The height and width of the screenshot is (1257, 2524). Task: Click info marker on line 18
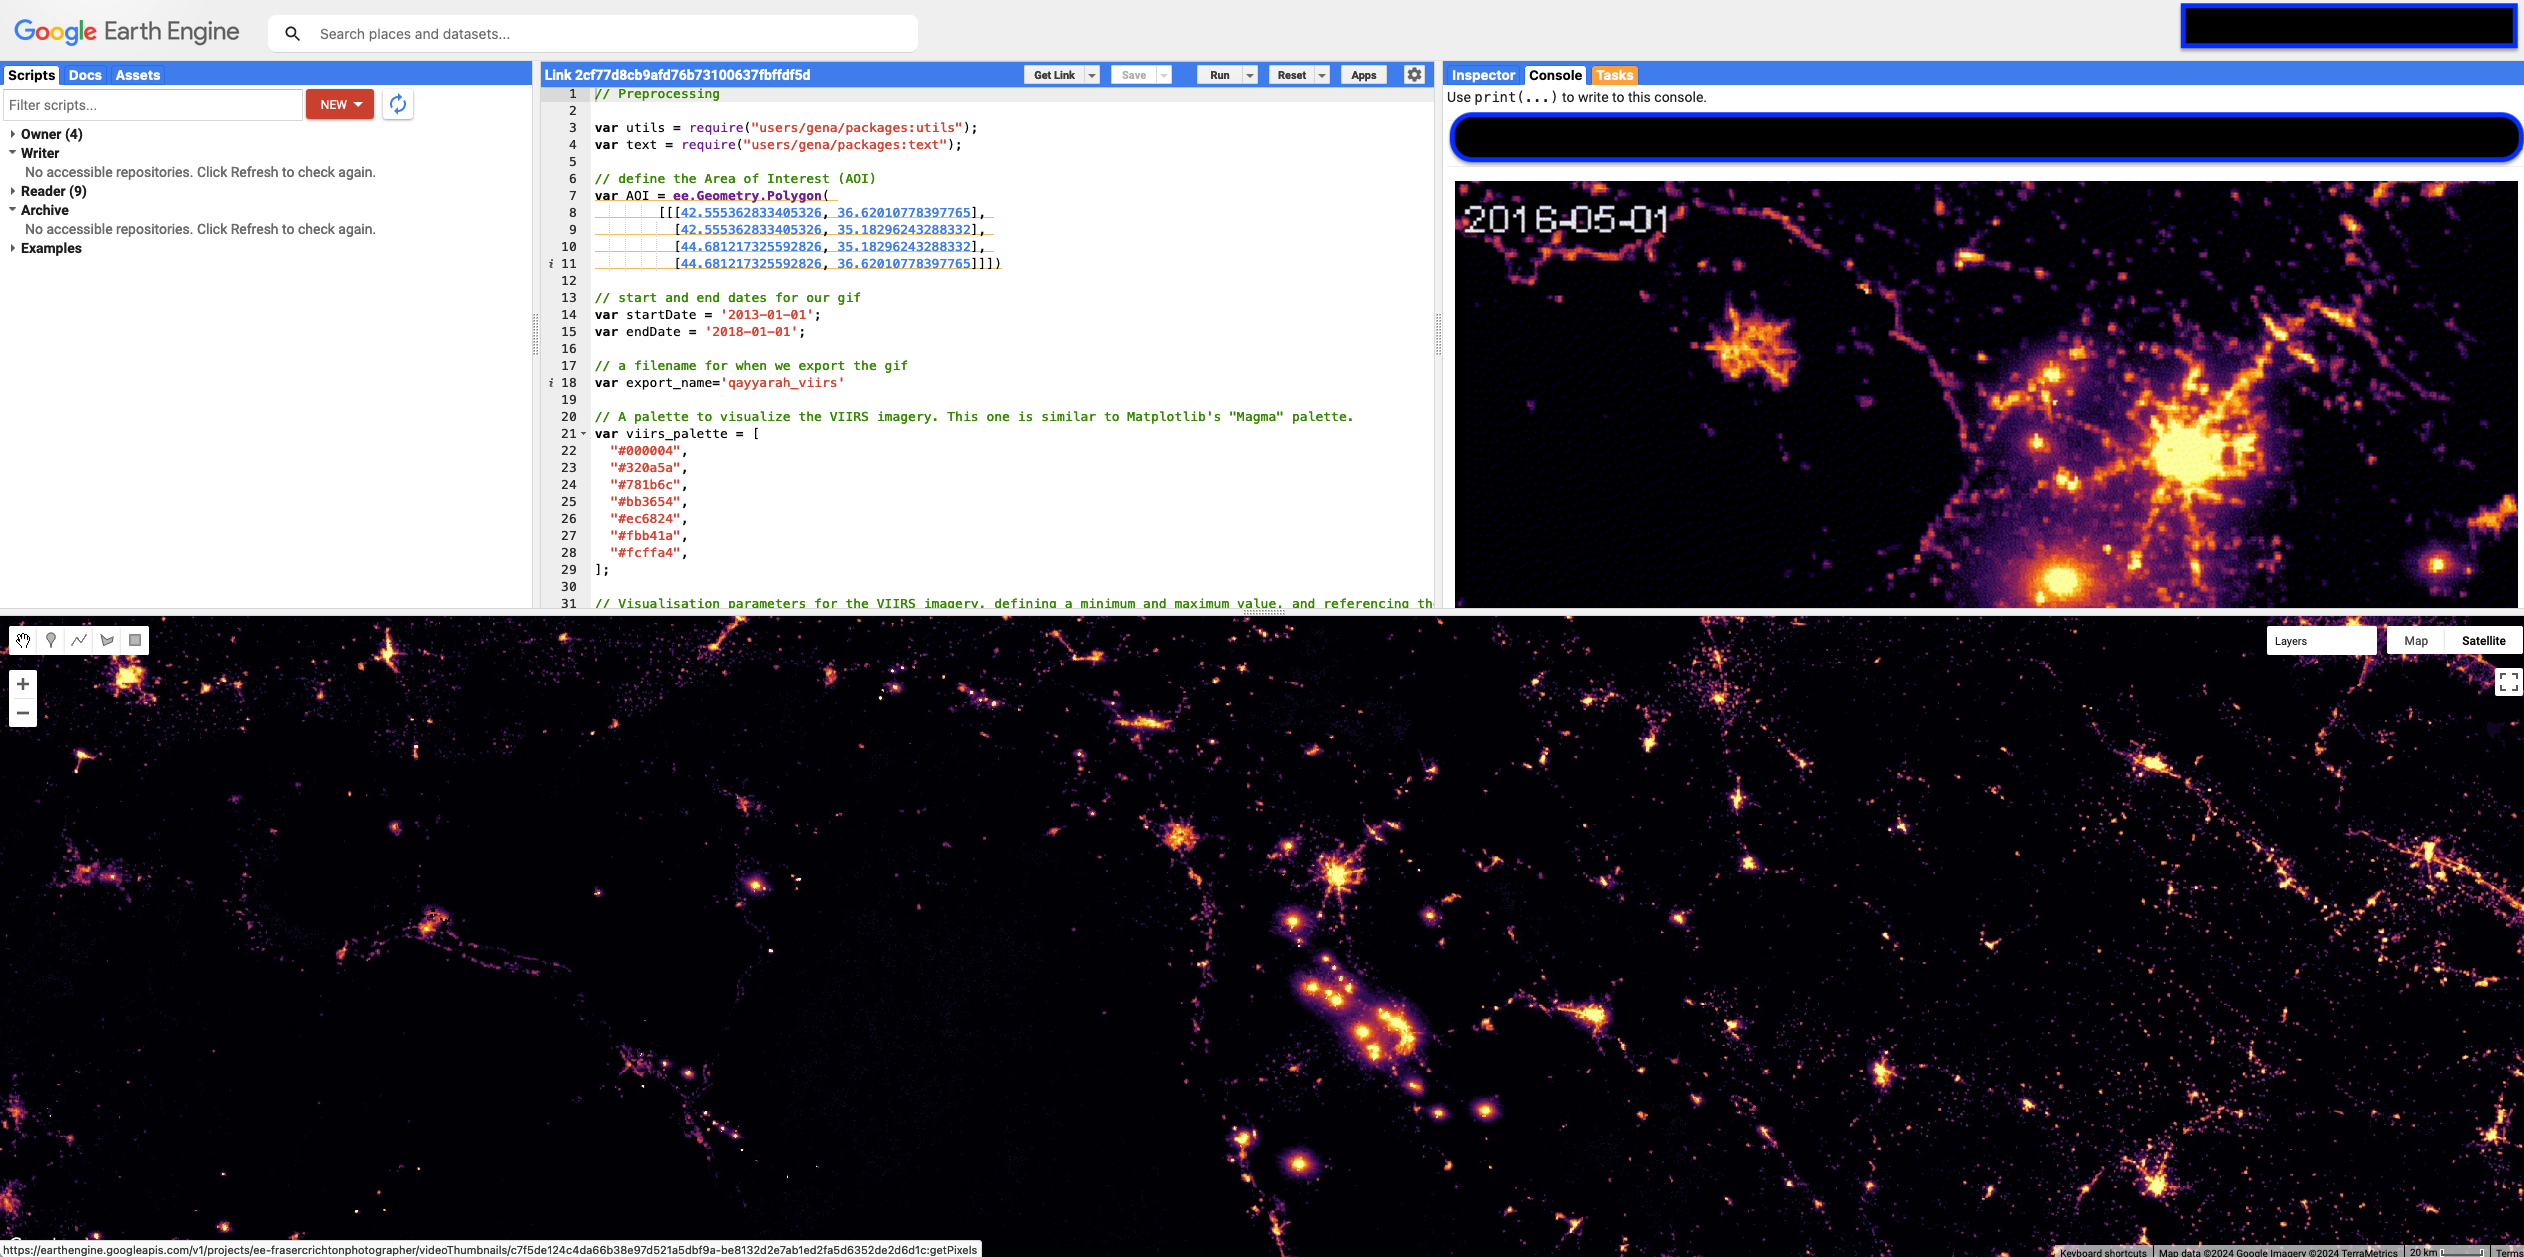551,383
